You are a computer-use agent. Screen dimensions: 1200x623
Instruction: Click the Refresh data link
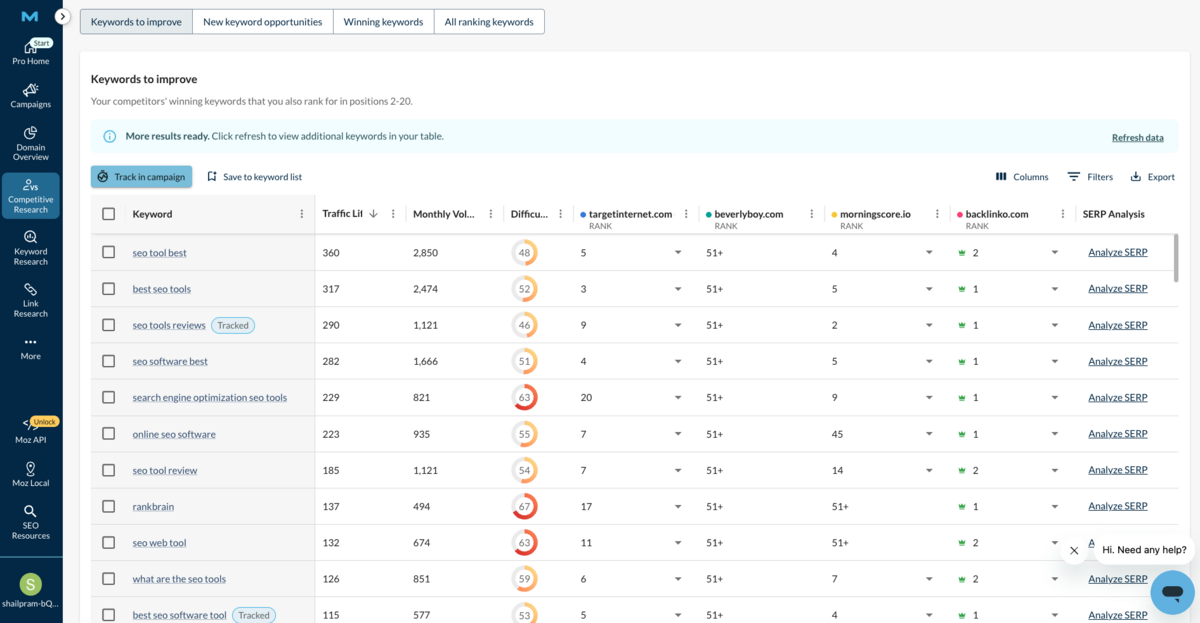pyautogui.click(x=1138, y=137)
